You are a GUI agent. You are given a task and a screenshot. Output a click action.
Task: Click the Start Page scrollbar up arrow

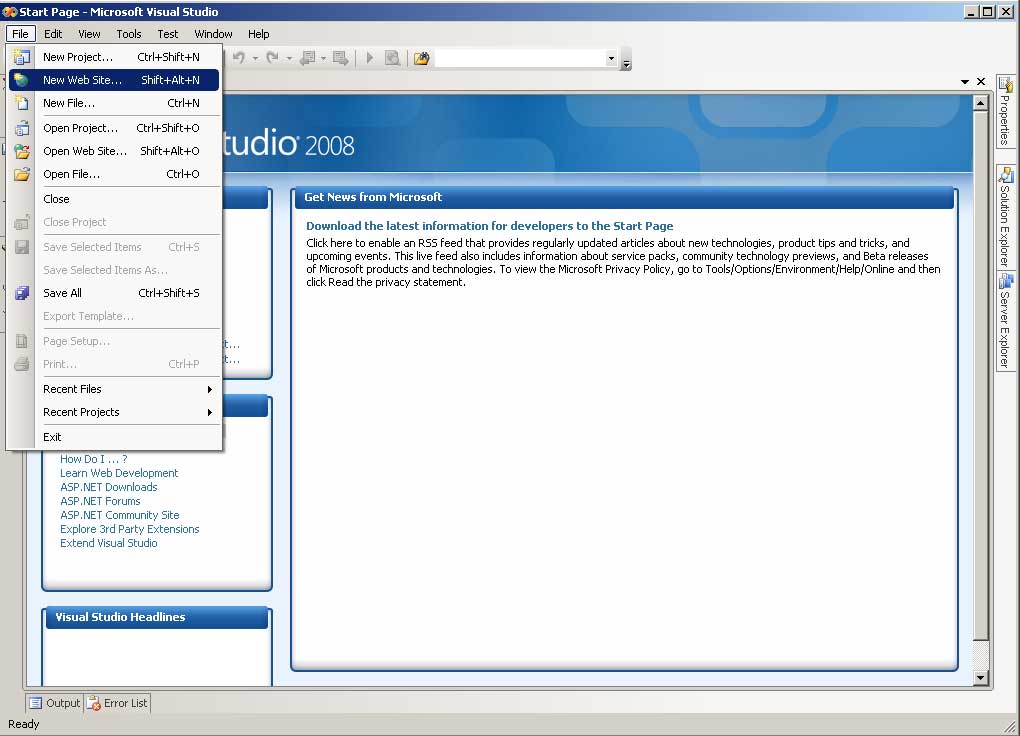[x=981, y=103]
